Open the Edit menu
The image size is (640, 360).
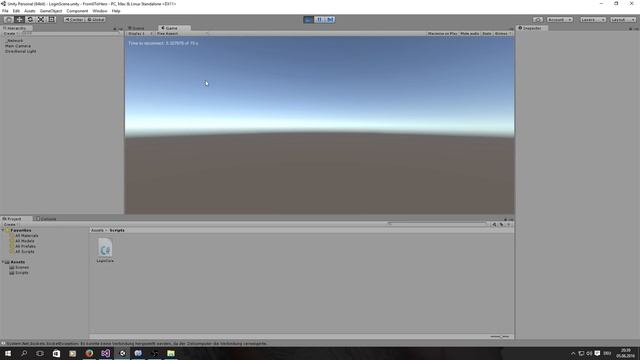(16, 11)
